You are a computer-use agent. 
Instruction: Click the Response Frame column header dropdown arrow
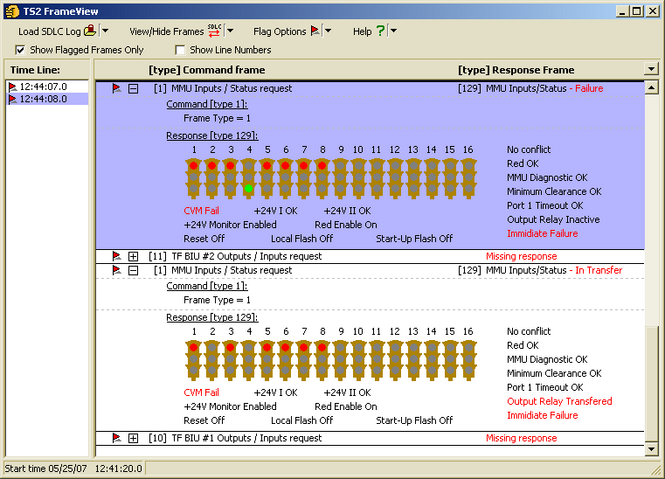point(652,70)
